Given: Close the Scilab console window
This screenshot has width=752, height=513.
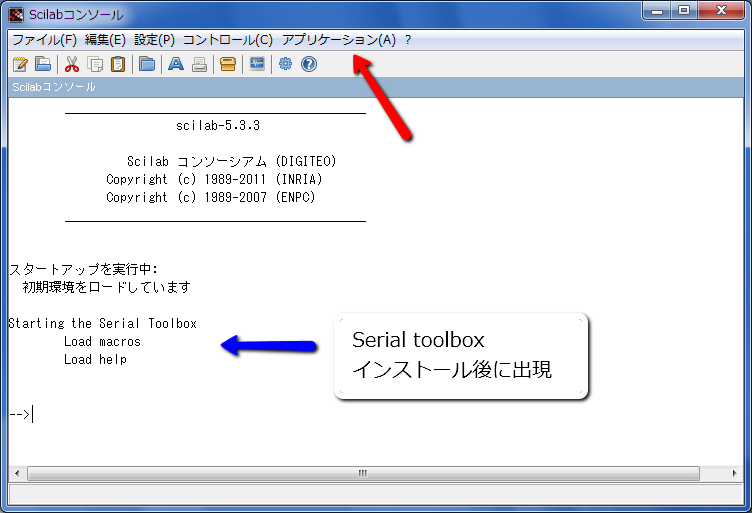Looking at the screenshot, I should click(721, 11).
